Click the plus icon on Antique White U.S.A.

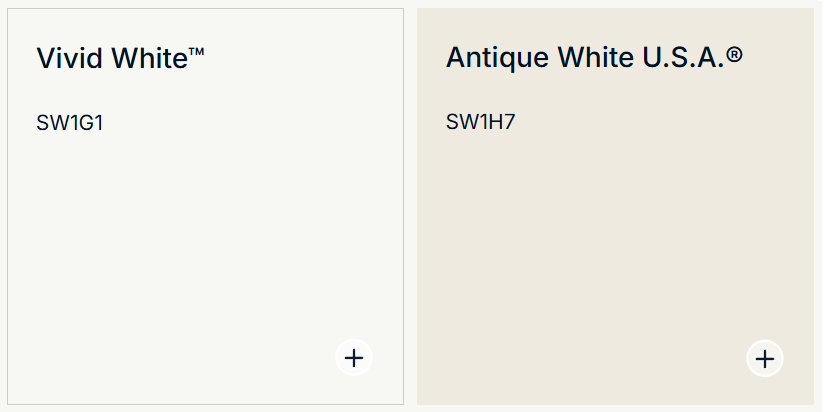pyautogui.click(x=765, y=358)
